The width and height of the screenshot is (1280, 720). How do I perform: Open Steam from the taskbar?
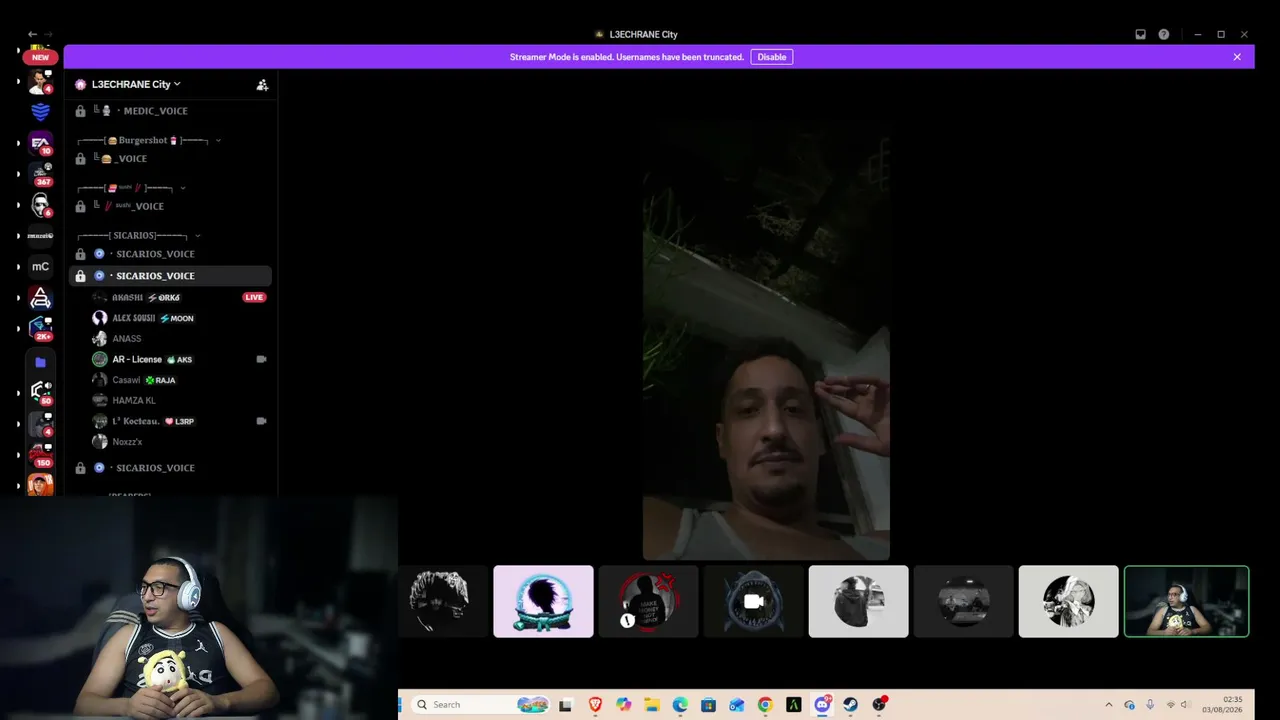(851, 705)
